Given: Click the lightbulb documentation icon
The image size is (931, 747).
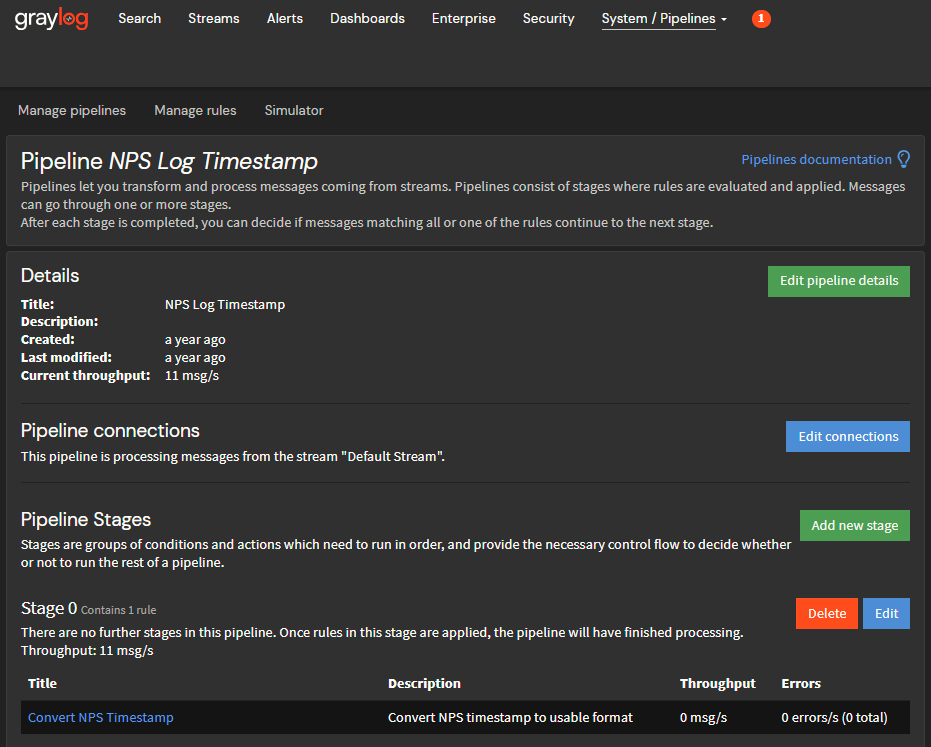Looking at the screenshot, I should (x=903, y=159).
